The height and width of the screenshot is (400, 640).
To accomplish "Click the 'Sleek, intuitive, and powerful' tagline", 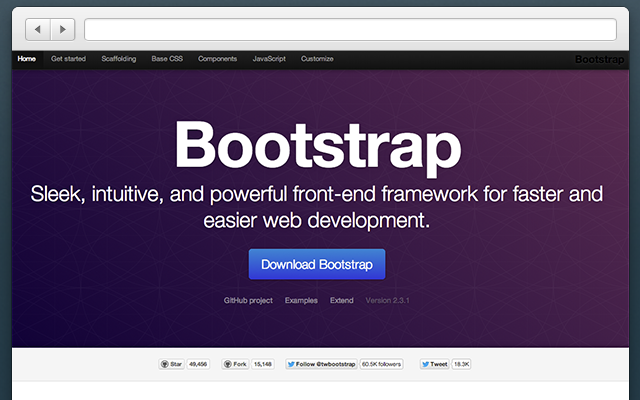I will pyautogui.click(x=317, y=207).
